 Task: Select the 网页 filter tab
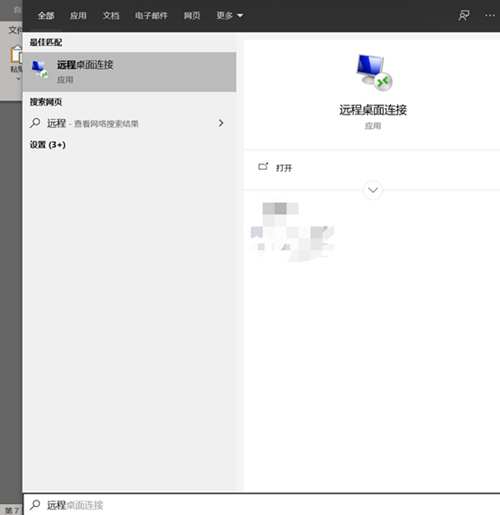[192, 15]
